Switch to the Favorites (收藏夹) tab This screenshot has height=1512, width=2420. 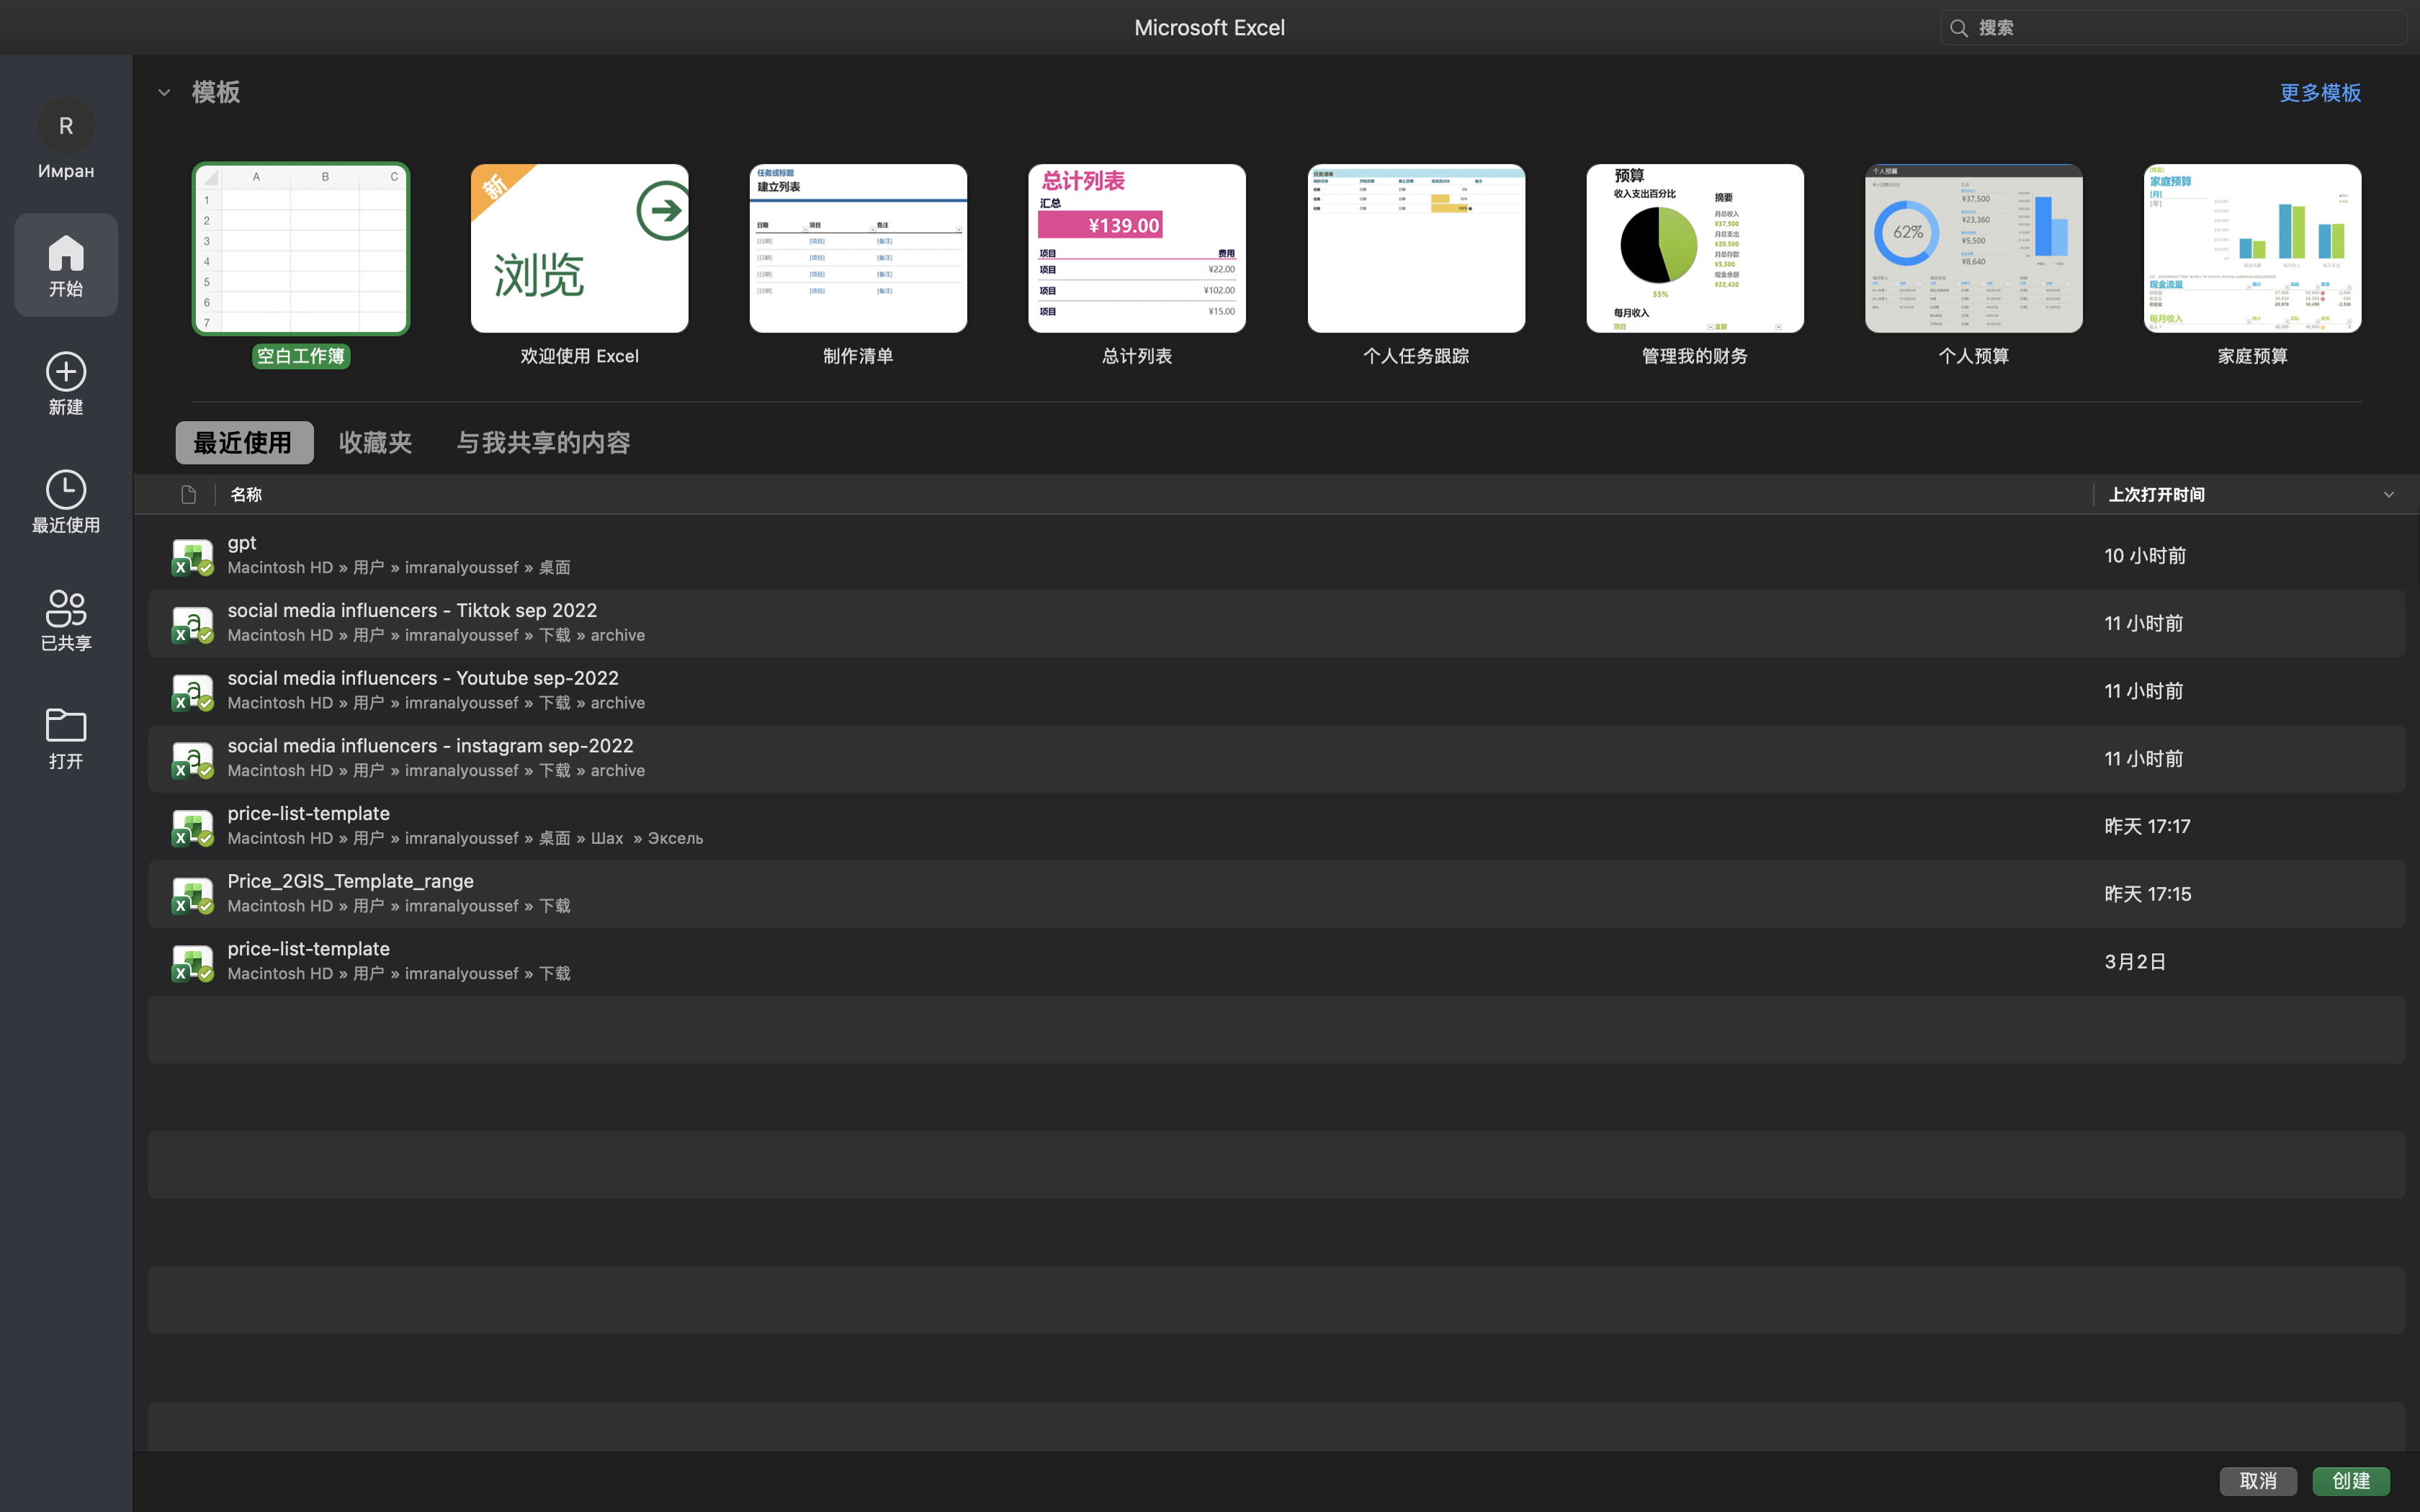[x=375, y=442]
